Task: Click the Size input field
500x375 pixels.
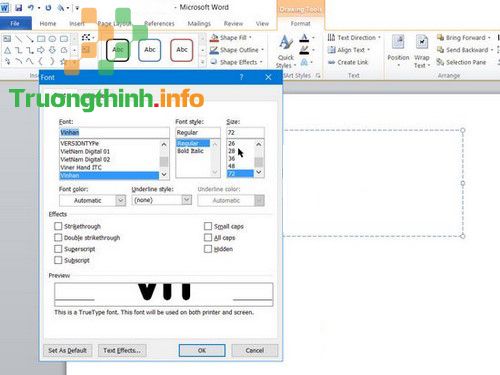Action: [x=245, y=132]
